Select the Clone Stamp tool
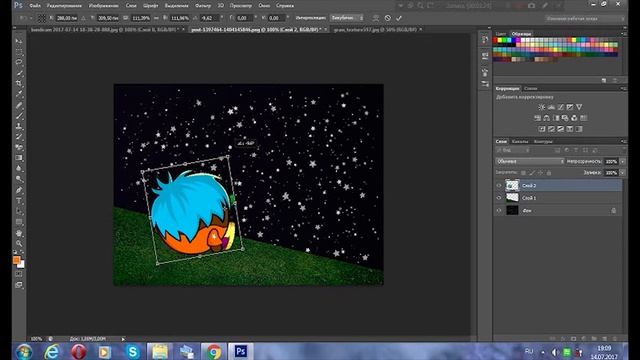Viewport: 640px width, 360px height. pyautogui.click(x=19, y=126)
